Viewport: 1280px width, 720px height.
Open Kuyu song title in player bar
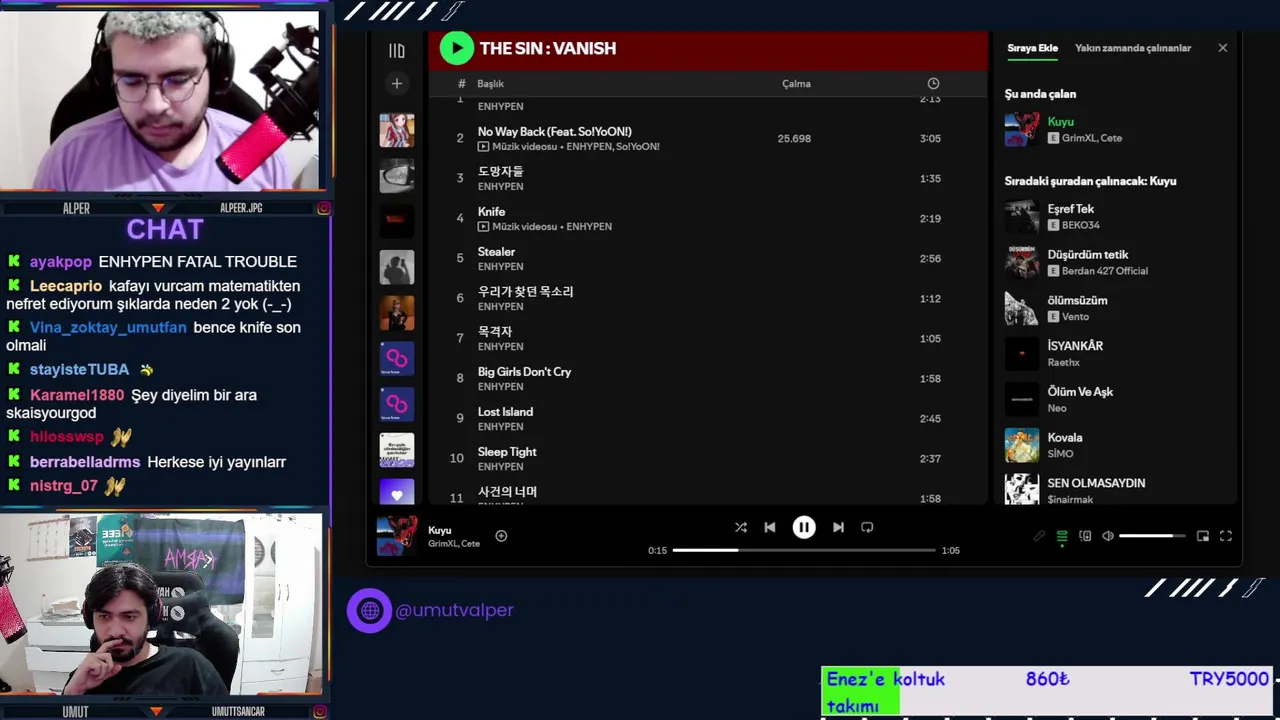[x=440, y=530]
